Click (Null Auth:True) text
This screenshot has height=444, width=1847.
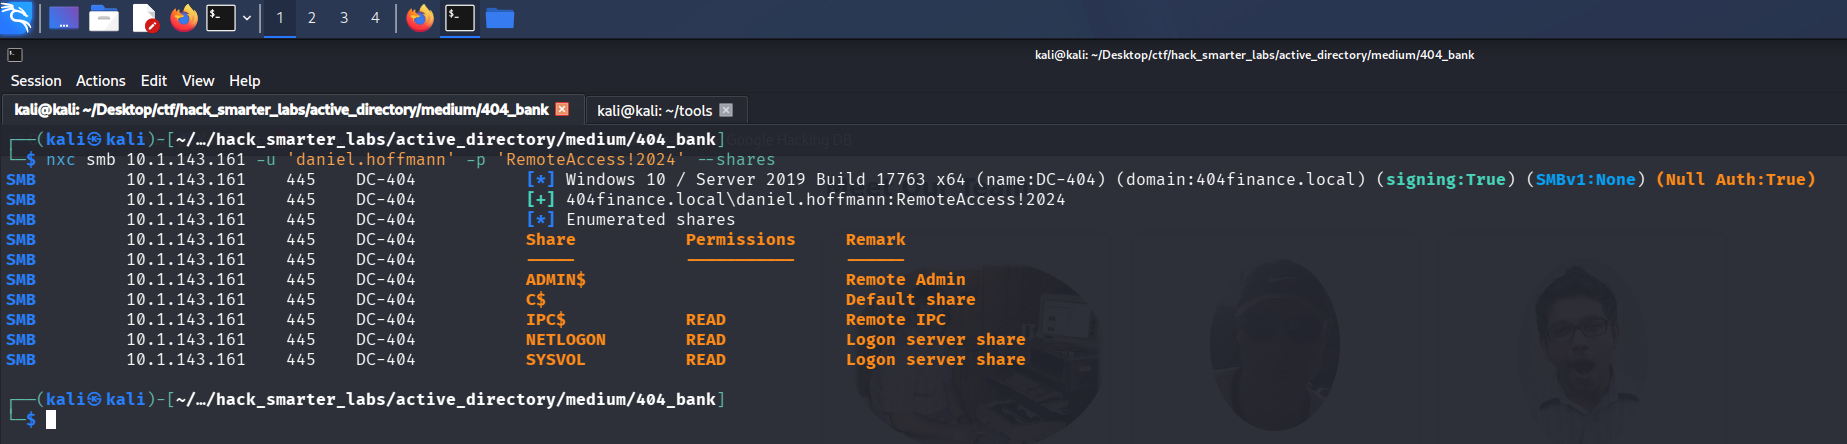[x=1735, y=180]
